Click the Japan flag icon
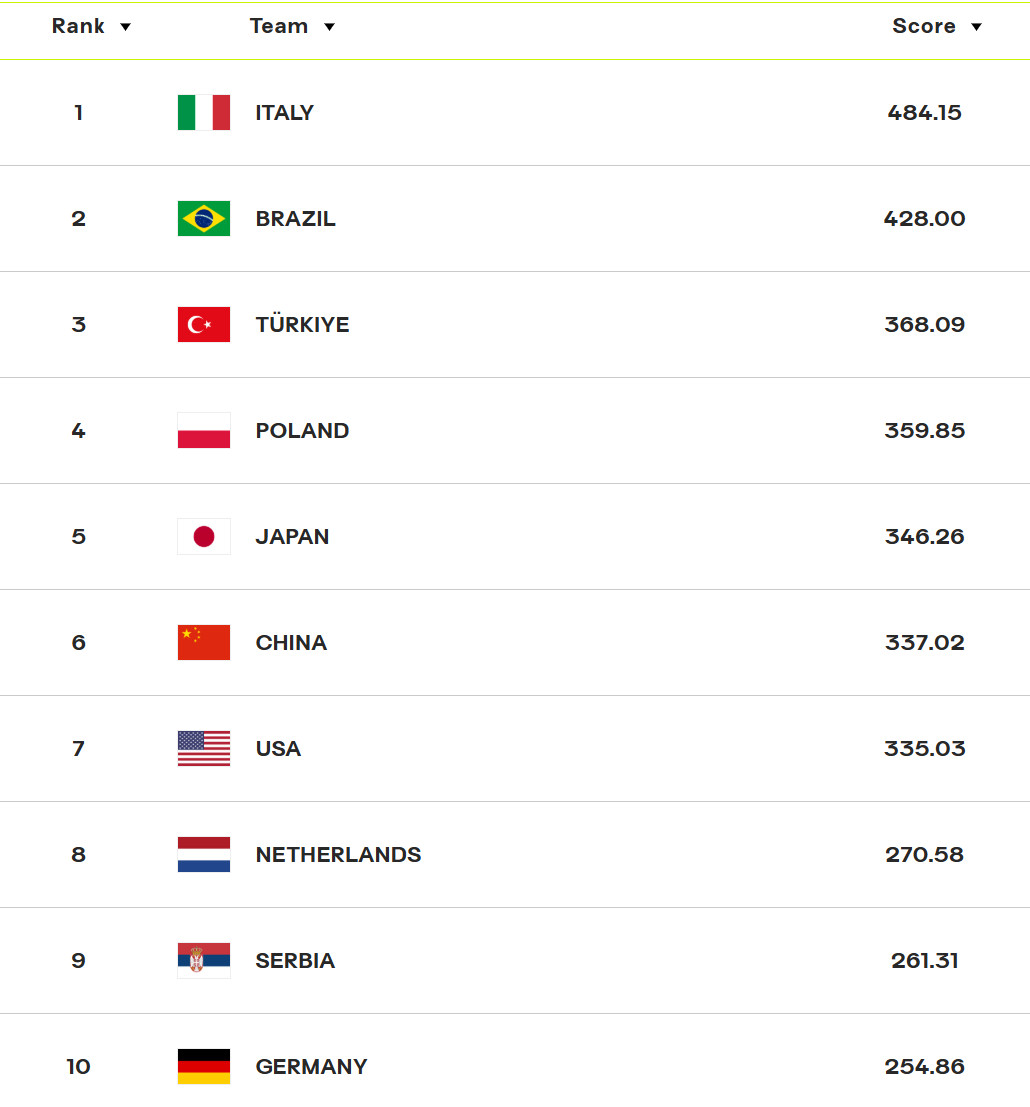The height and width of the screenshot is (1107, 1030). pyautogui.click(x=204, y=537)
